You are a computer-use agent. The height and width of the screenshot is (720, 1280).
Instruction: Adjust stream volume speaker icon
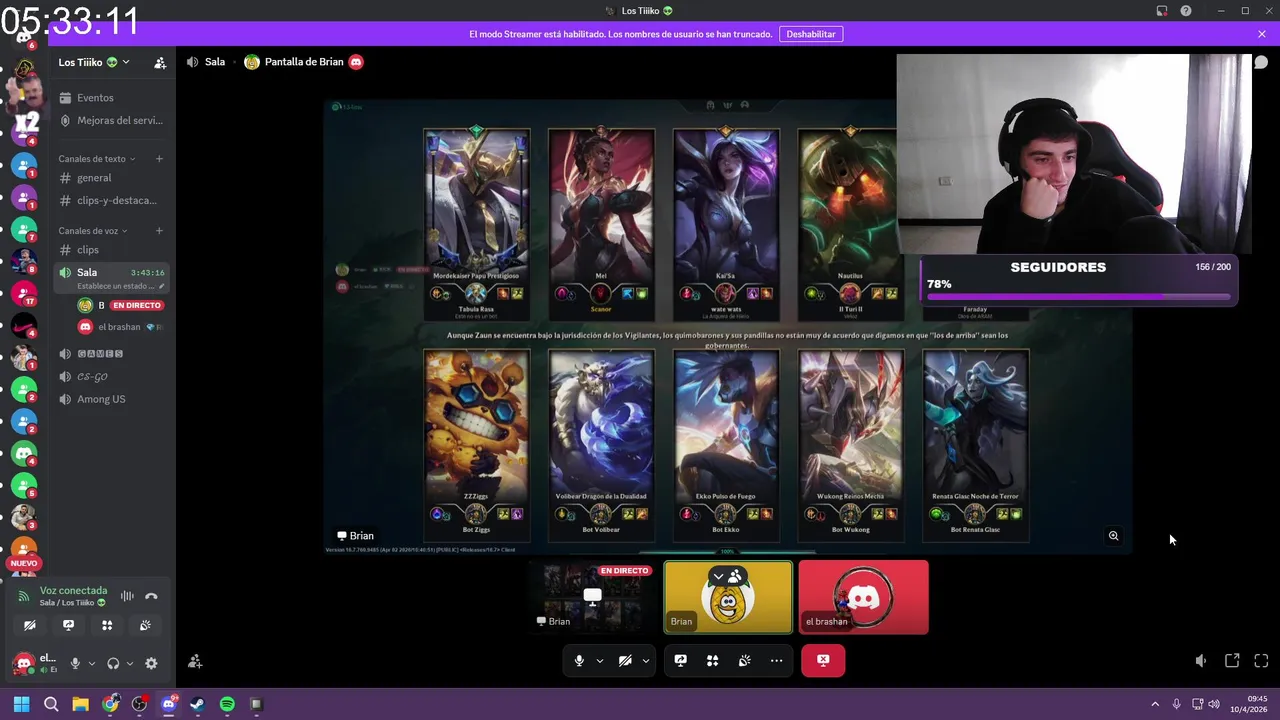1201,661
